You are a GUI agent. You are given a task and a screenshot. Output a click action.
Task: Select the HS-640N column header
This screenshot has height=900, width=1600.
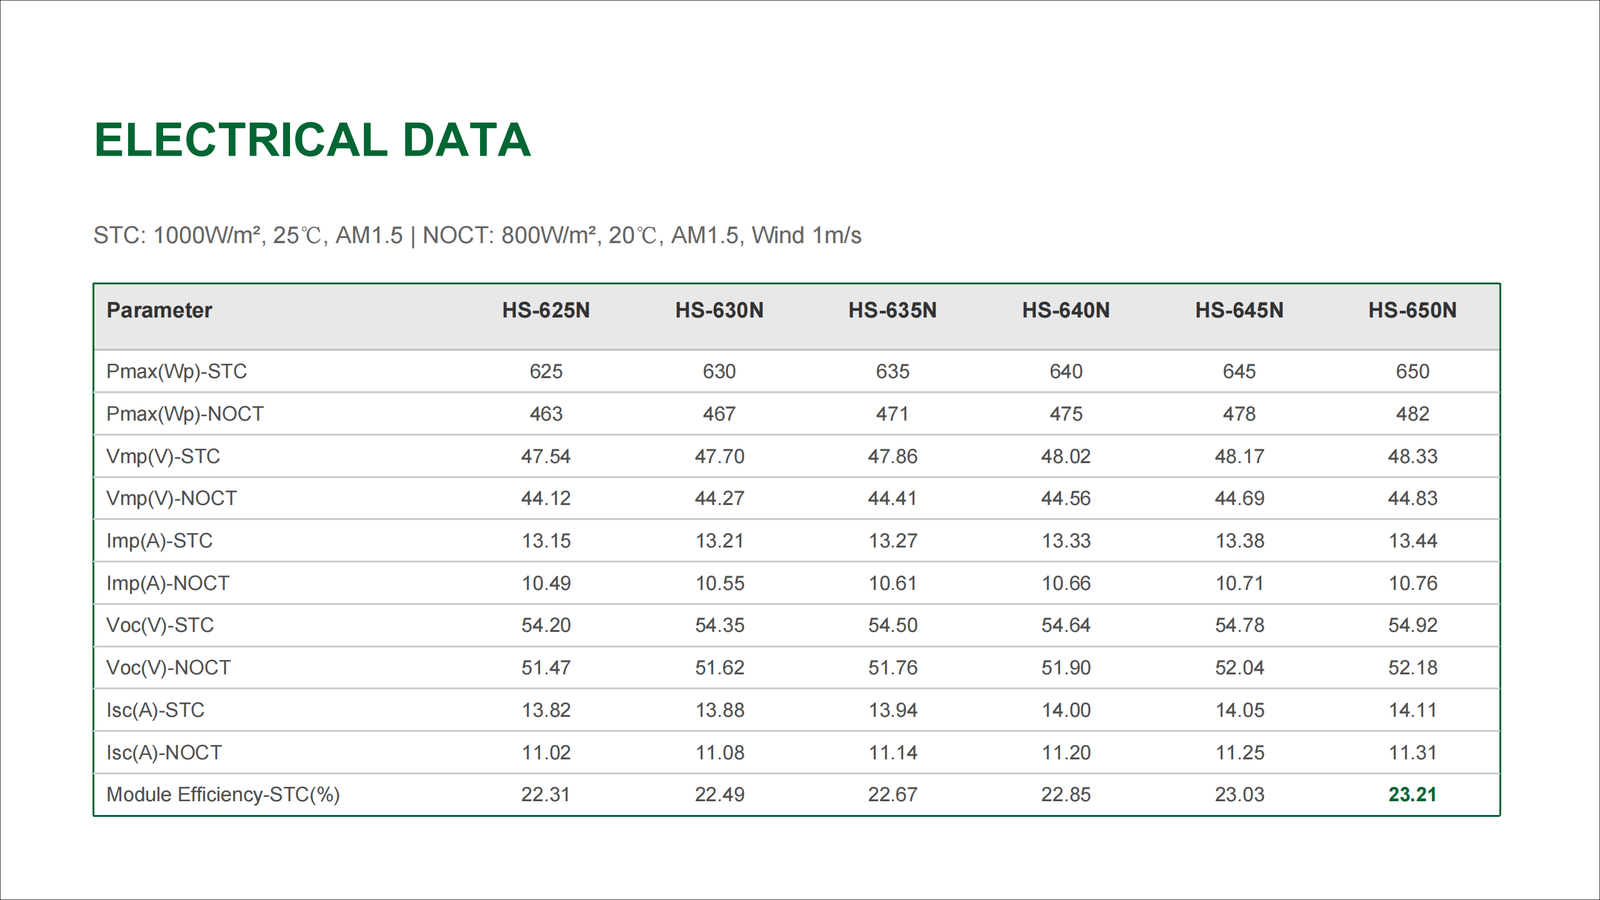point(1066,311)
